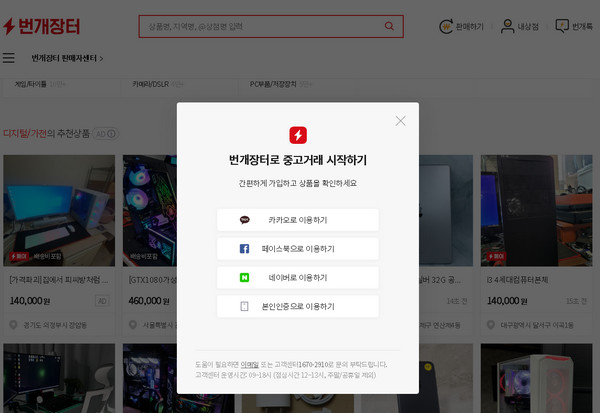The width and height of the screenshot is (600, 413).
Task: Click the 번개장터 logo in the header
Action: click(x=41, y=26)
